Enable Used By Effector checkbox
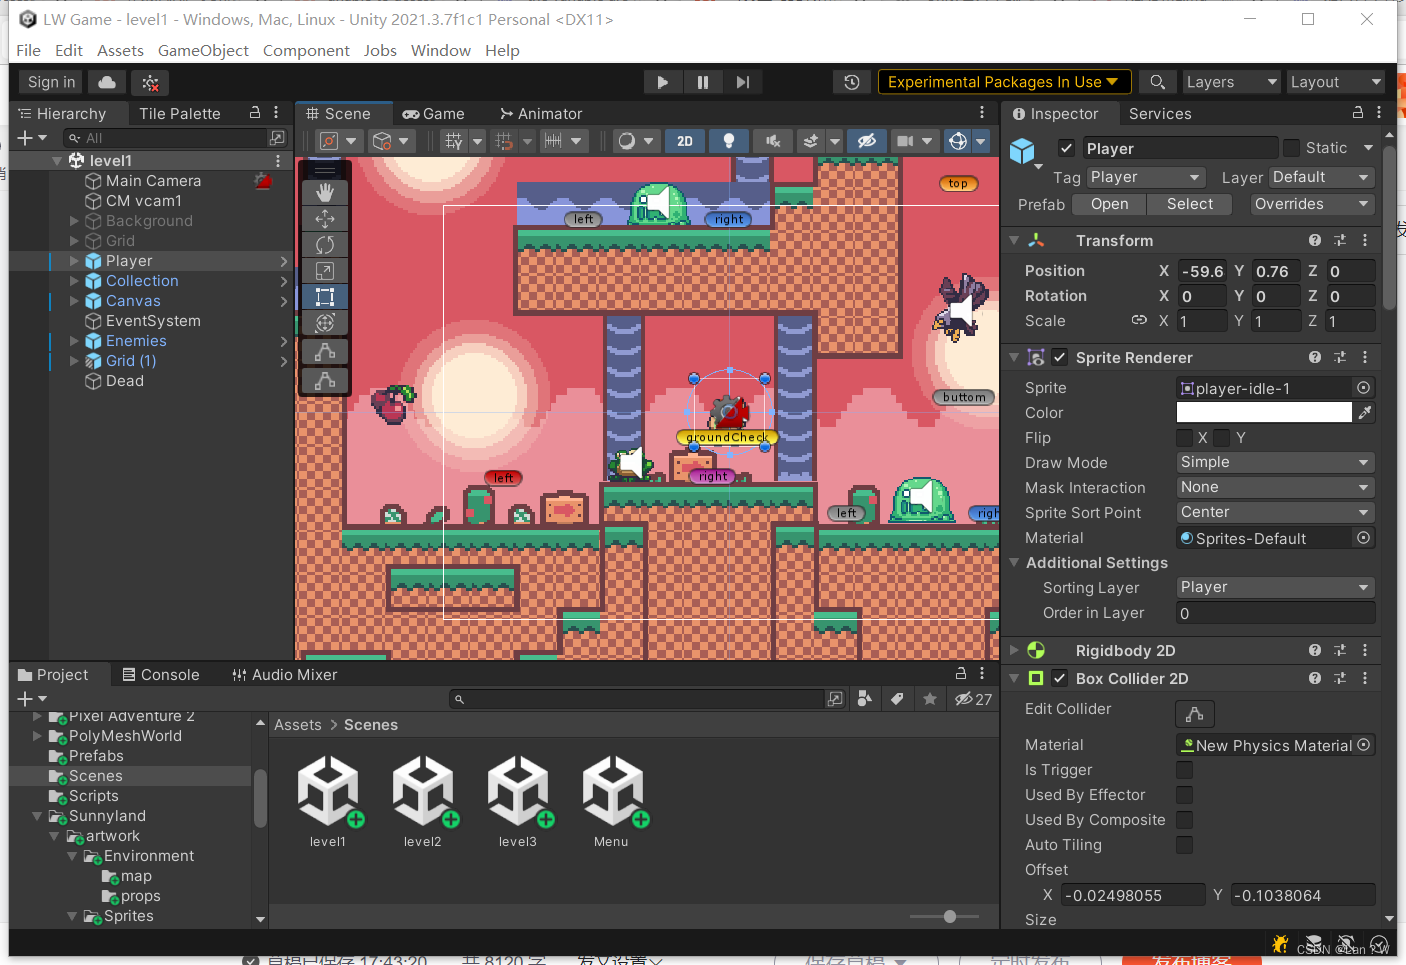 (x=1185, y=795)
